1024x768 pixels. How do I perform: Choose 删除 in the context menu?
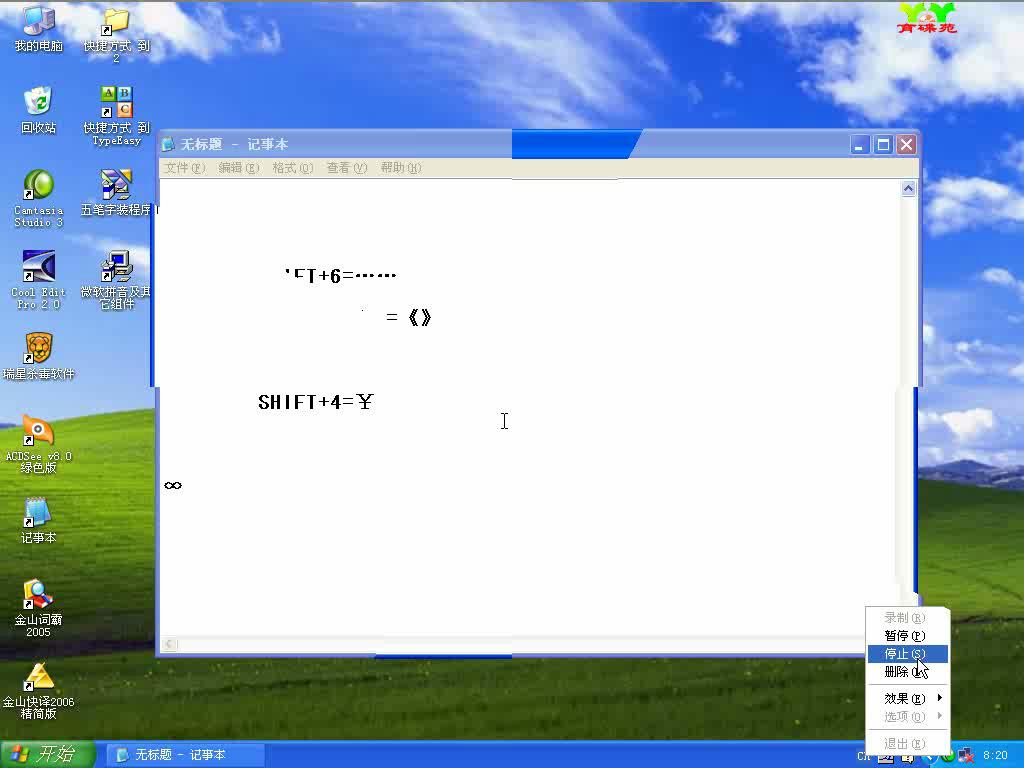[908, 671]
